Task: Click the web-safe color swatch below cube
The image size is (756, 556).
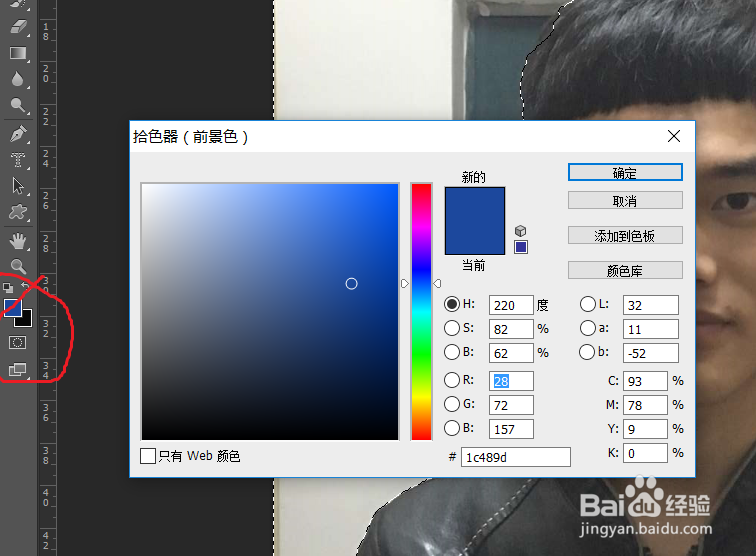Action: point(521,247)
